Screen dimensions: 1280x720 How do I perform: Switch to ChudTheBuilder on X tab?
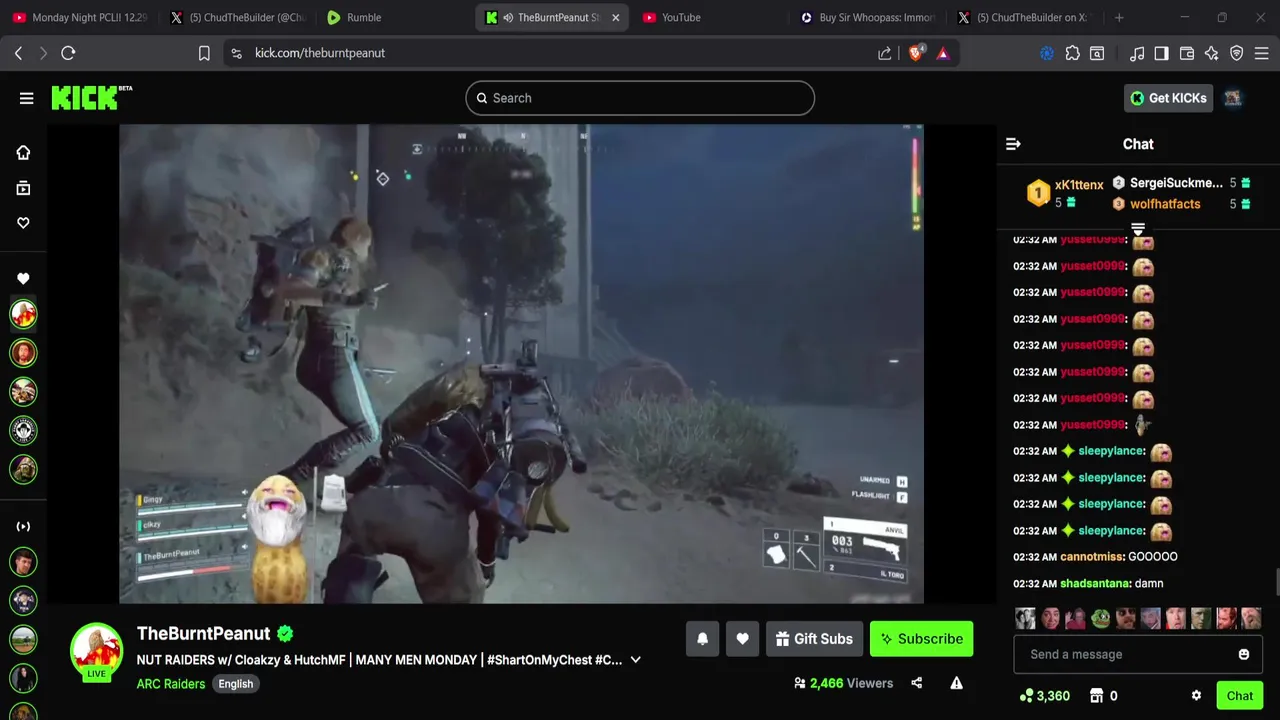(x=1025, y=17)
